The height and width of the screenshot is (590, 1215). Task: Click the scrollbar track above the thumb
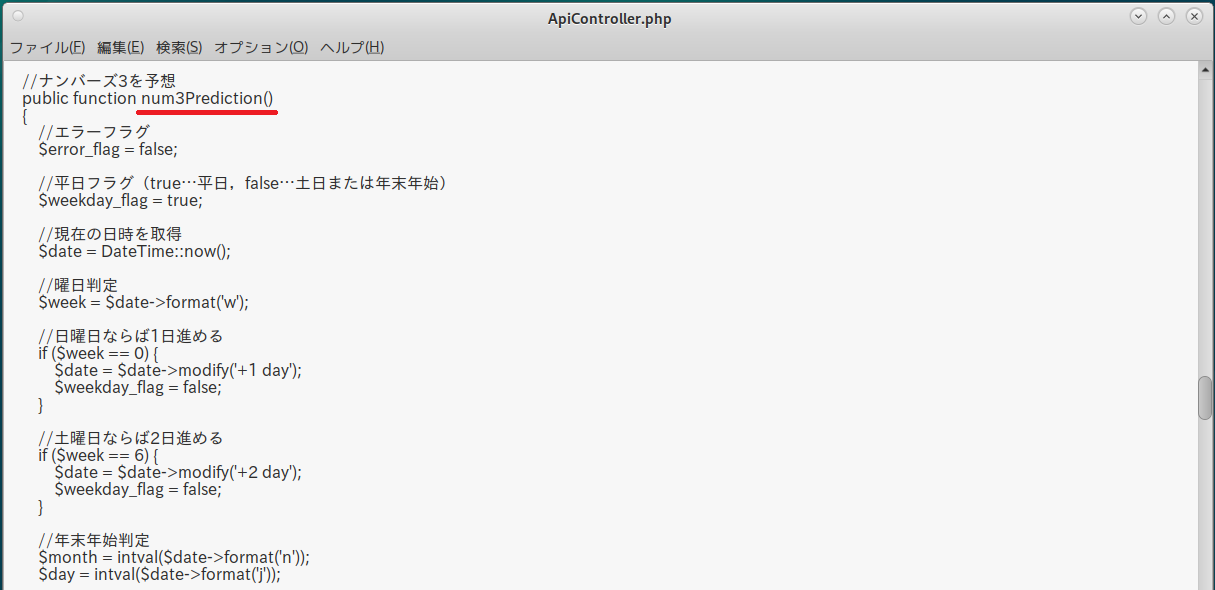[1205, 220]
